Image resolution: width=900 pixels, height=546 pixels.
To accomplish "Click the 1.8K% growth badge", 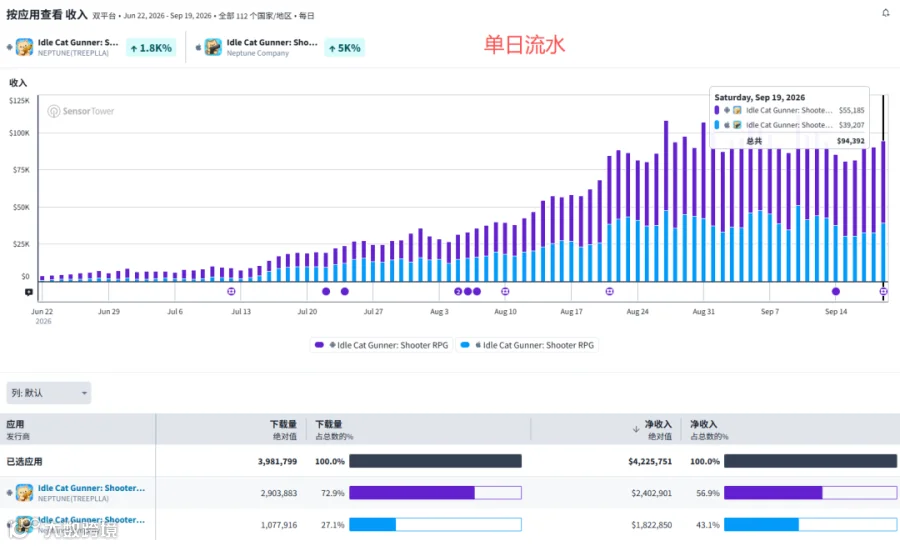I will point(151,48).
